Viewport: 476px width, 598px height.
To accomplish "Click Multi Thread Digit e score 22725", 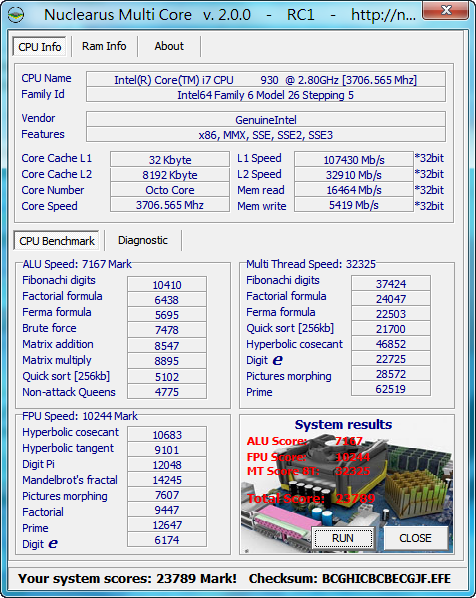I will [x=391, y=358].
